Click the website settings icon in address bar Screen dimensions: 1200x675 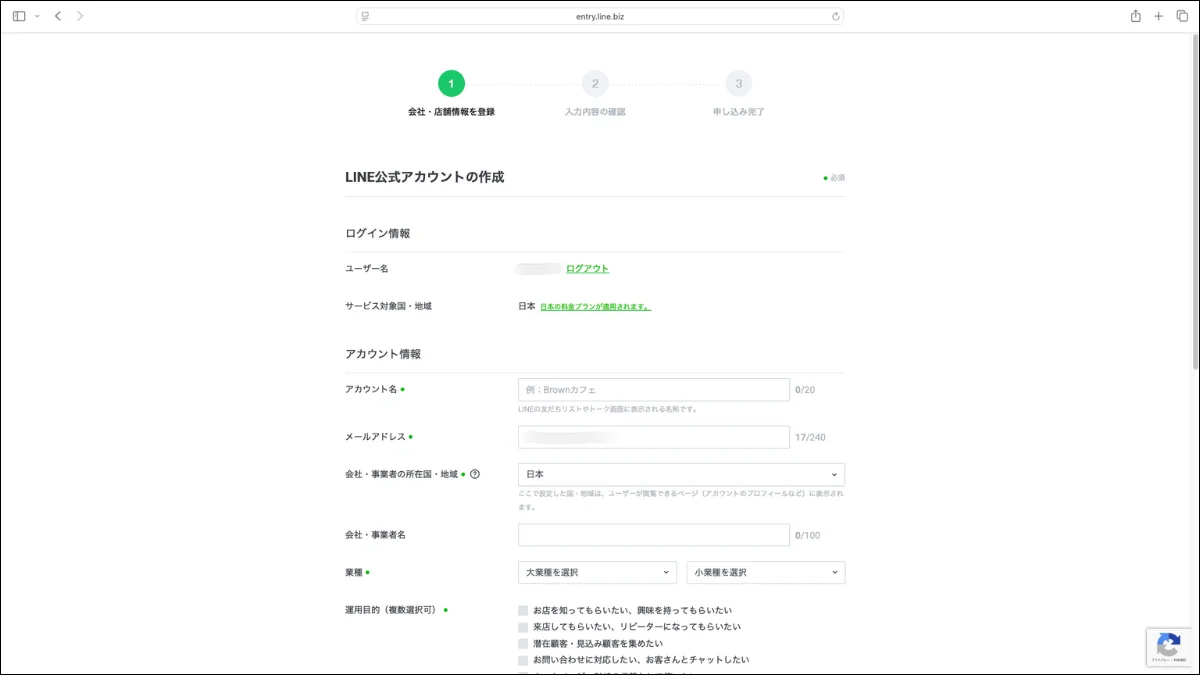click(366, 16)
